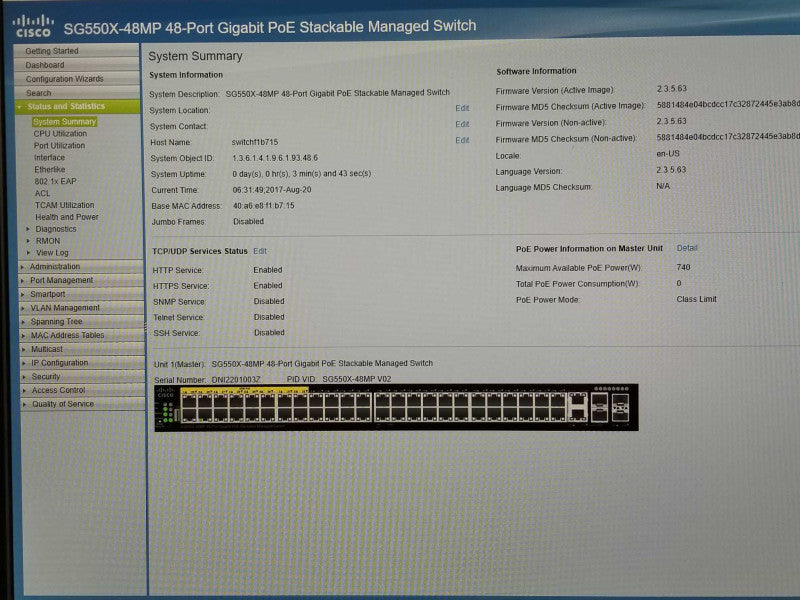This screenshot has height=600, width=800.
Task: Open ACL statistics page
Action: 42,193
